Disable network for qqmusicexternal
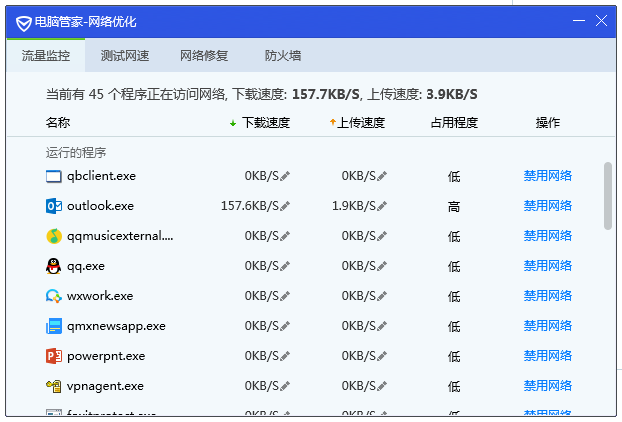Image resolution: width=622 pixels, height=422 pixels. coord(548,236)
